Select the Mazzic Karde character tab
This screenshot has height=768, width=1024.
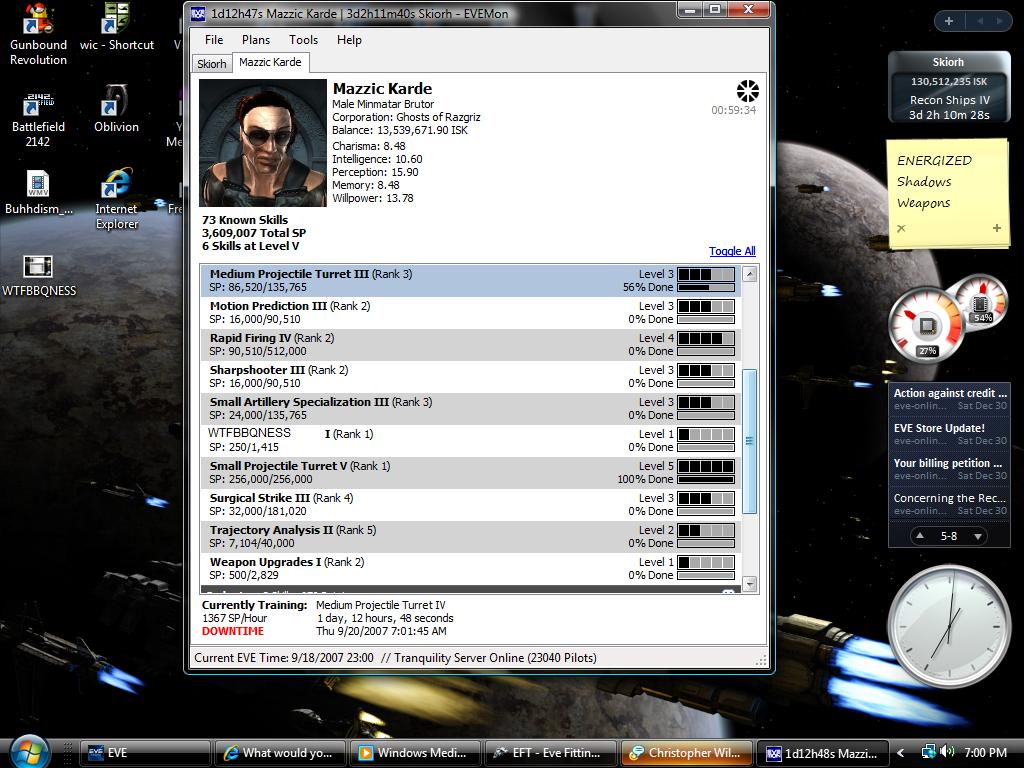coord(270,62)
